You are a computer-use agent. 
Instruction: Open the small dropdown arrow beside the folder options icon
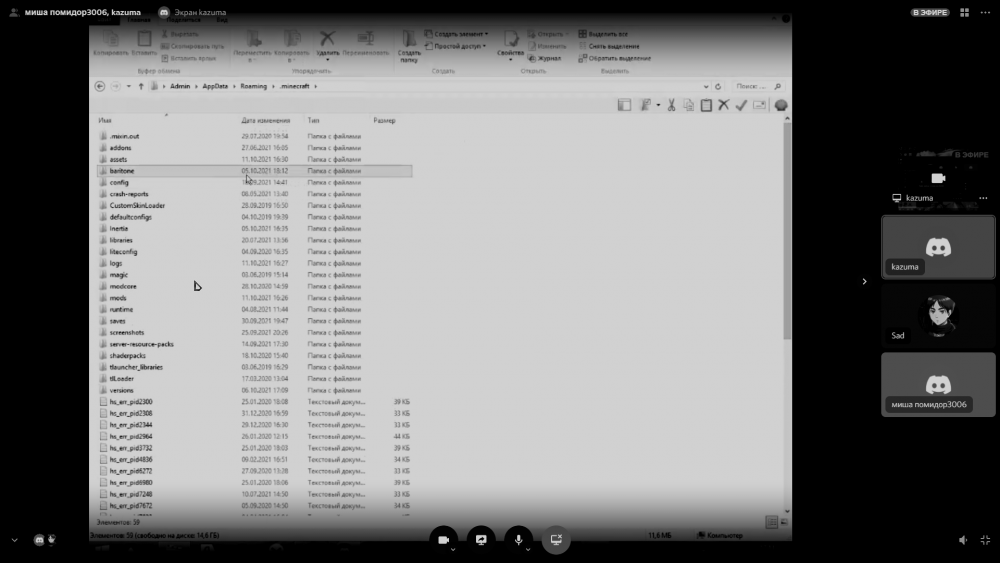[x=658, y=105]
